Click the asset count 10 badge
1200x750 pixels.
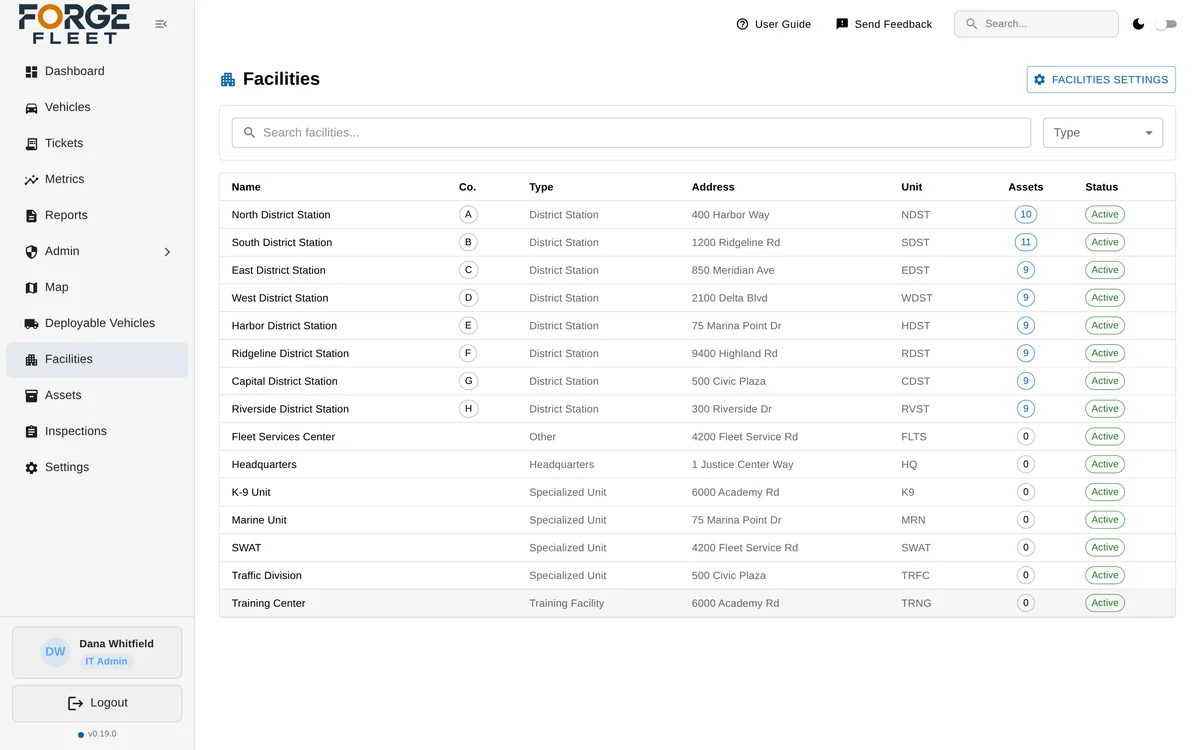(x=1025, y=214)
